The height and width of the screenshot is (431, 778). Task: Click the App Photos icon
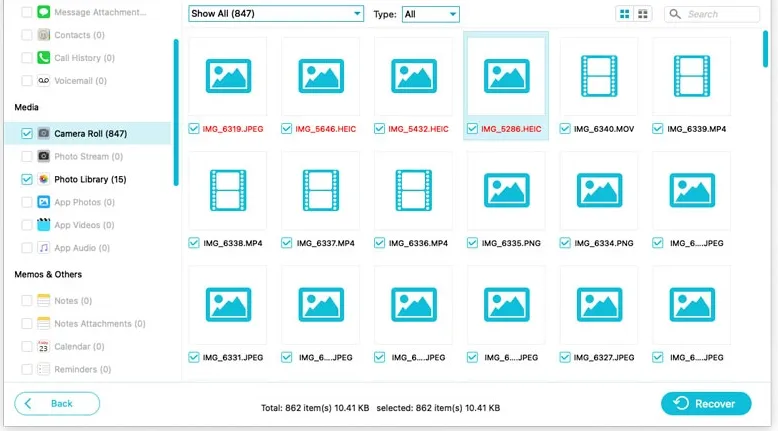(x=44, y=202)
